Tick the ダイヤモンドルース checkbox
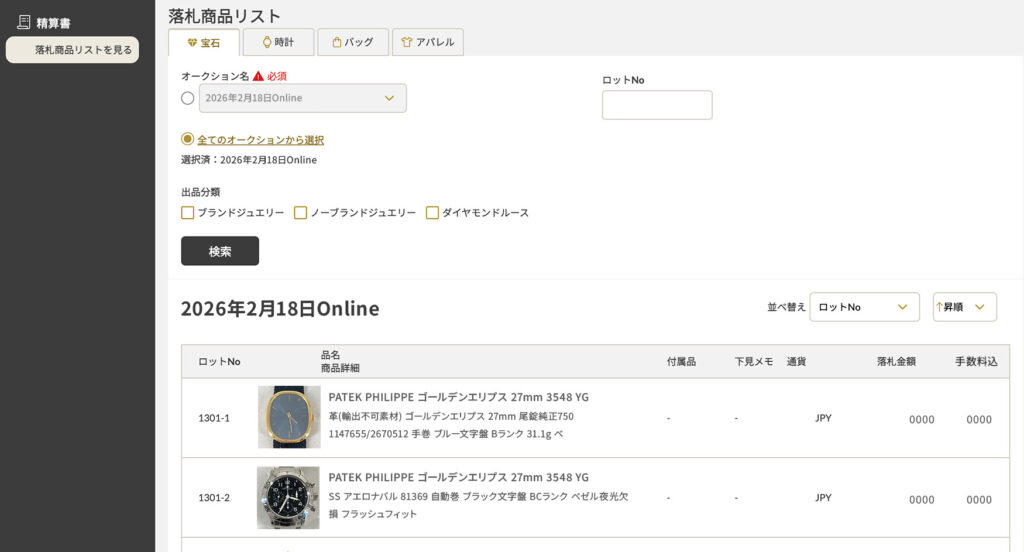Image resolution: width=1024 pixels, height=552 pixels. 432,213
